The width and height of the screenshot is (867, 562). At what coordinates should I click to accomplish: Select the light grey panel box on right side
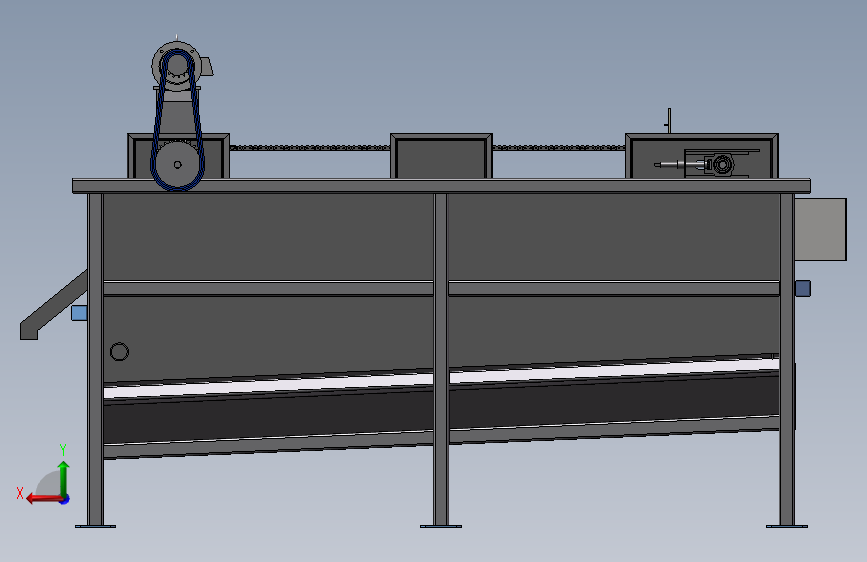coord(821,229)
